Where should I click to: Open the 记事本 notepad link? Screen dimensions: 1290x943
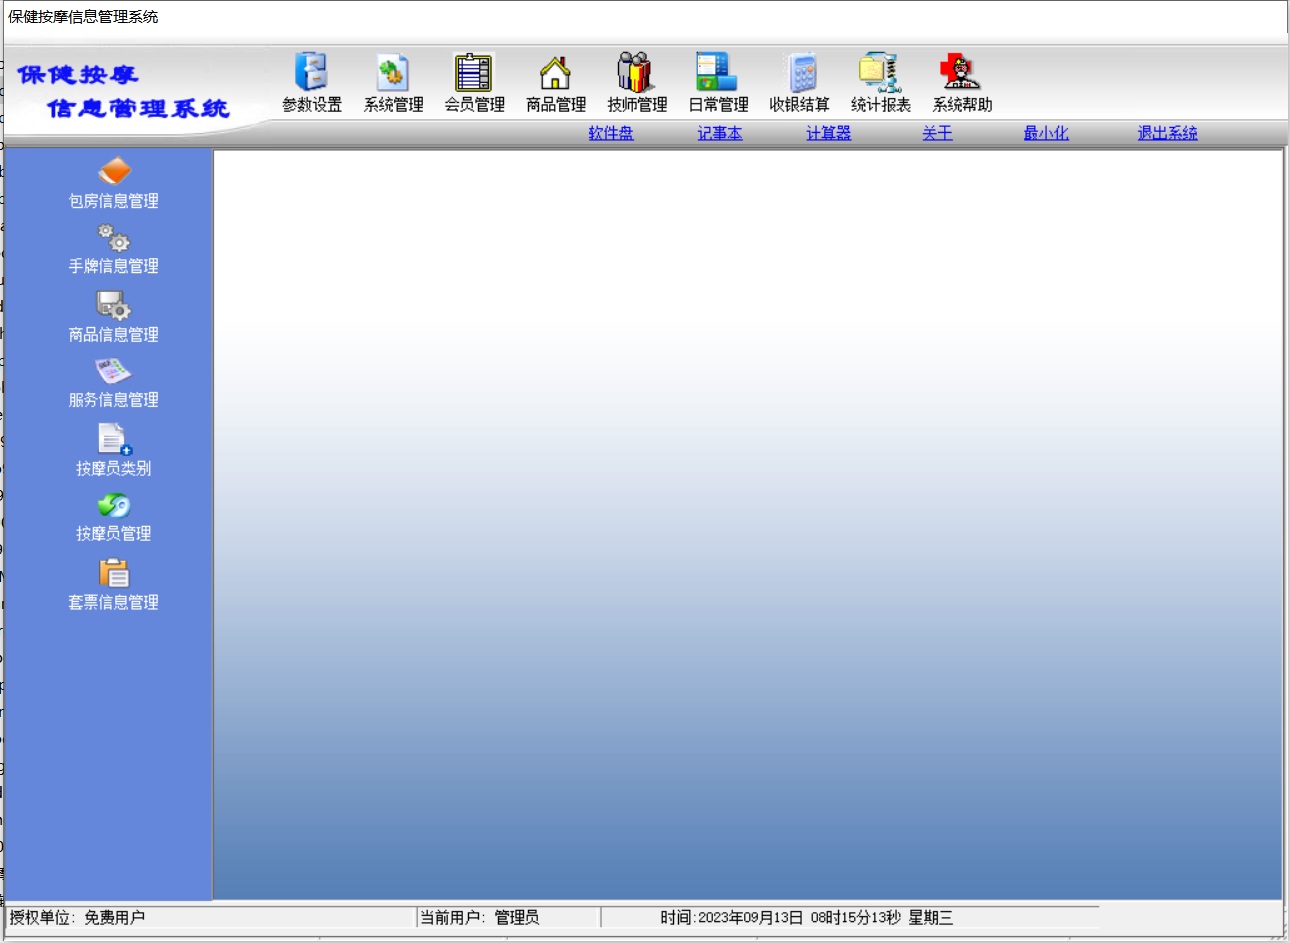[x=720, y=133]
